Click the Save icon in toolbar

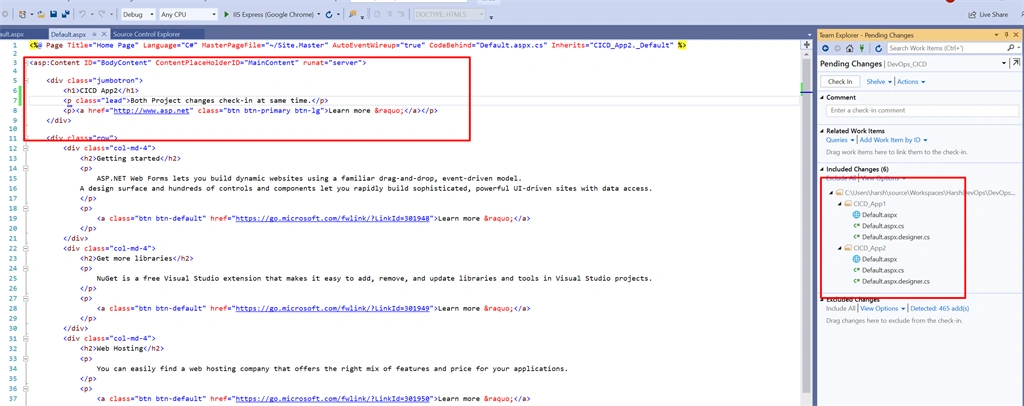54,14
